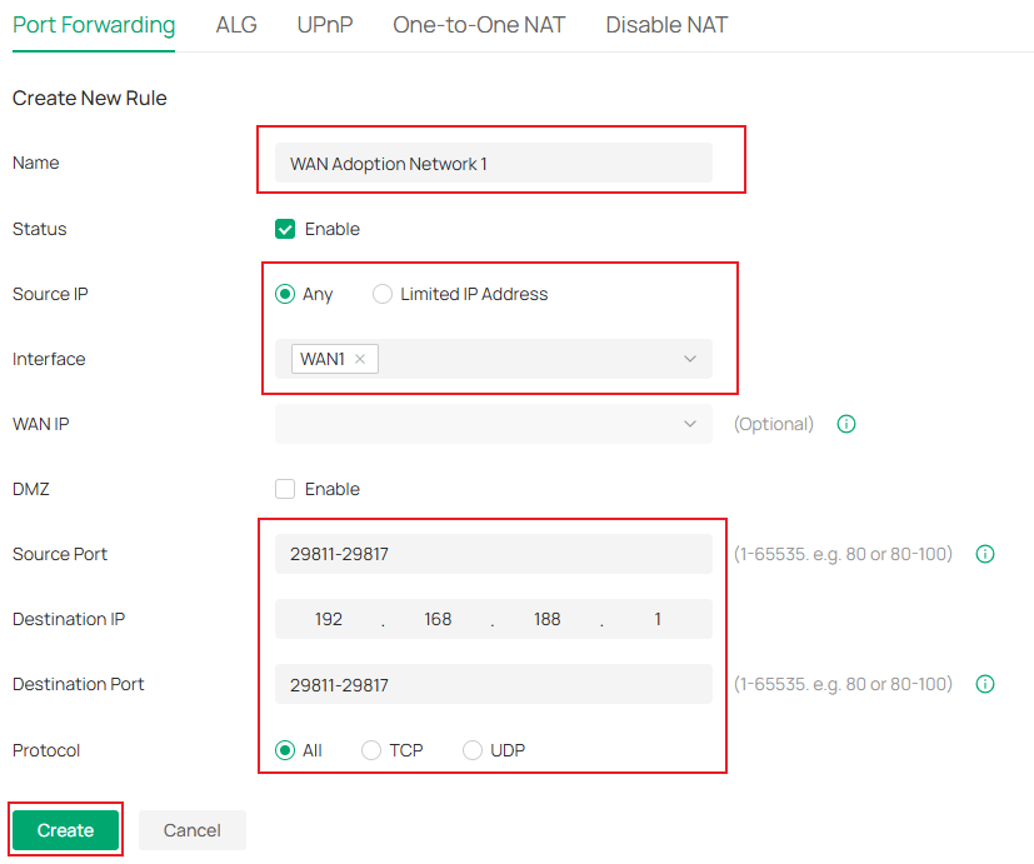Click the Destination IP third octet 188
Image resolution: width=1034 pixels, height=864 pixels.
click(547, 619)
